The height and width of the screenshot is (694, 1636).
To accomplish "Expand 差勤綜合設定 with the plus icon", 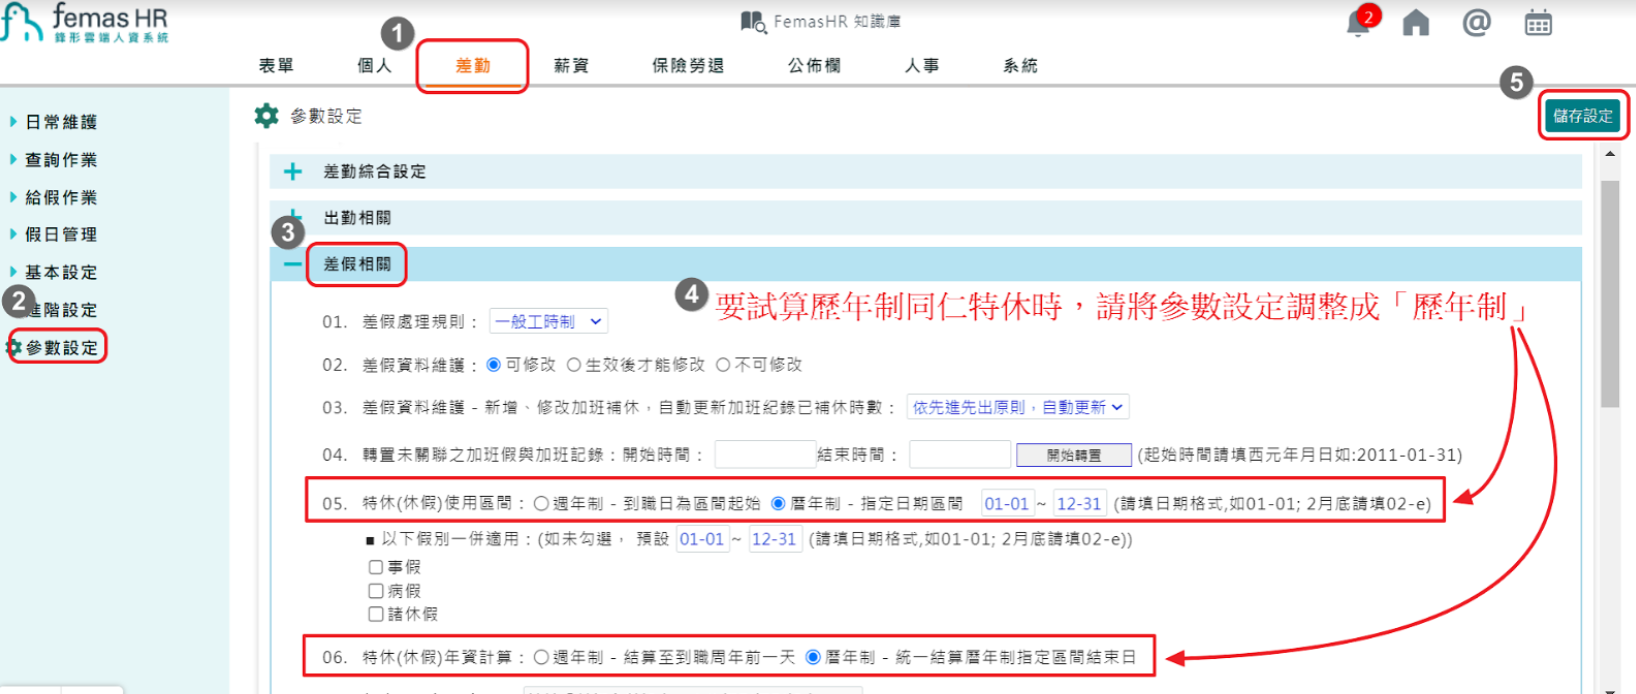I will [x=292, y=172].
